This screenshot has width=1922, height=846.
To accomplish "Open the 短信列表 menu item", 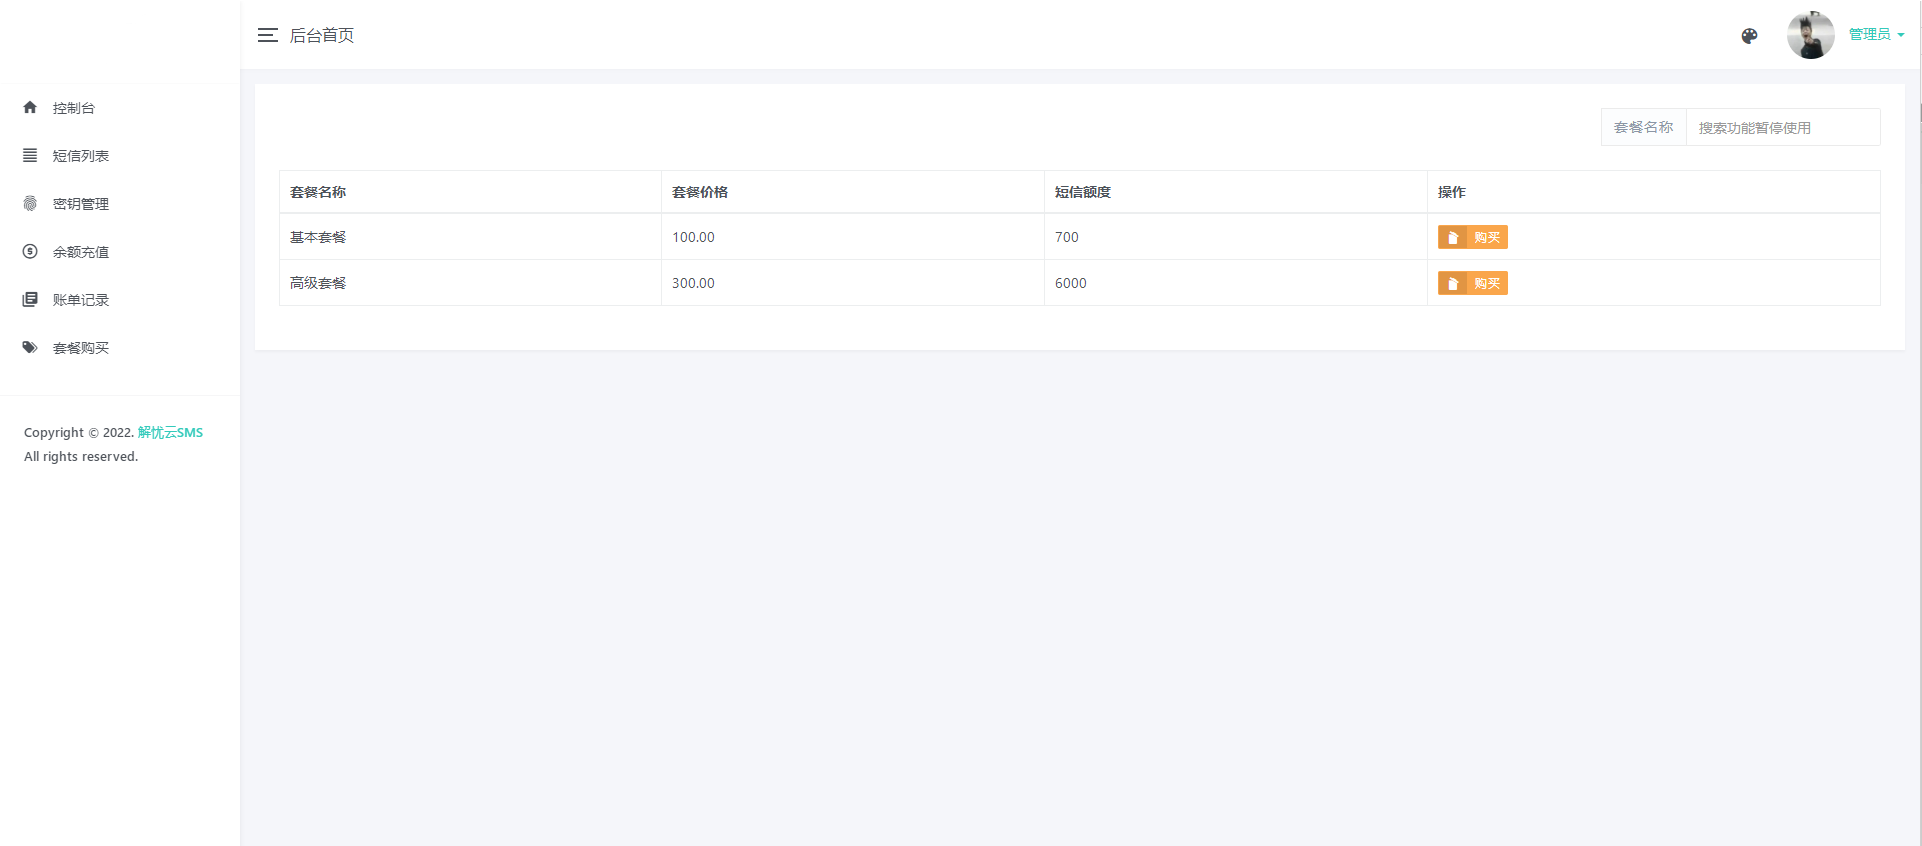I will (x=81, y=156).
